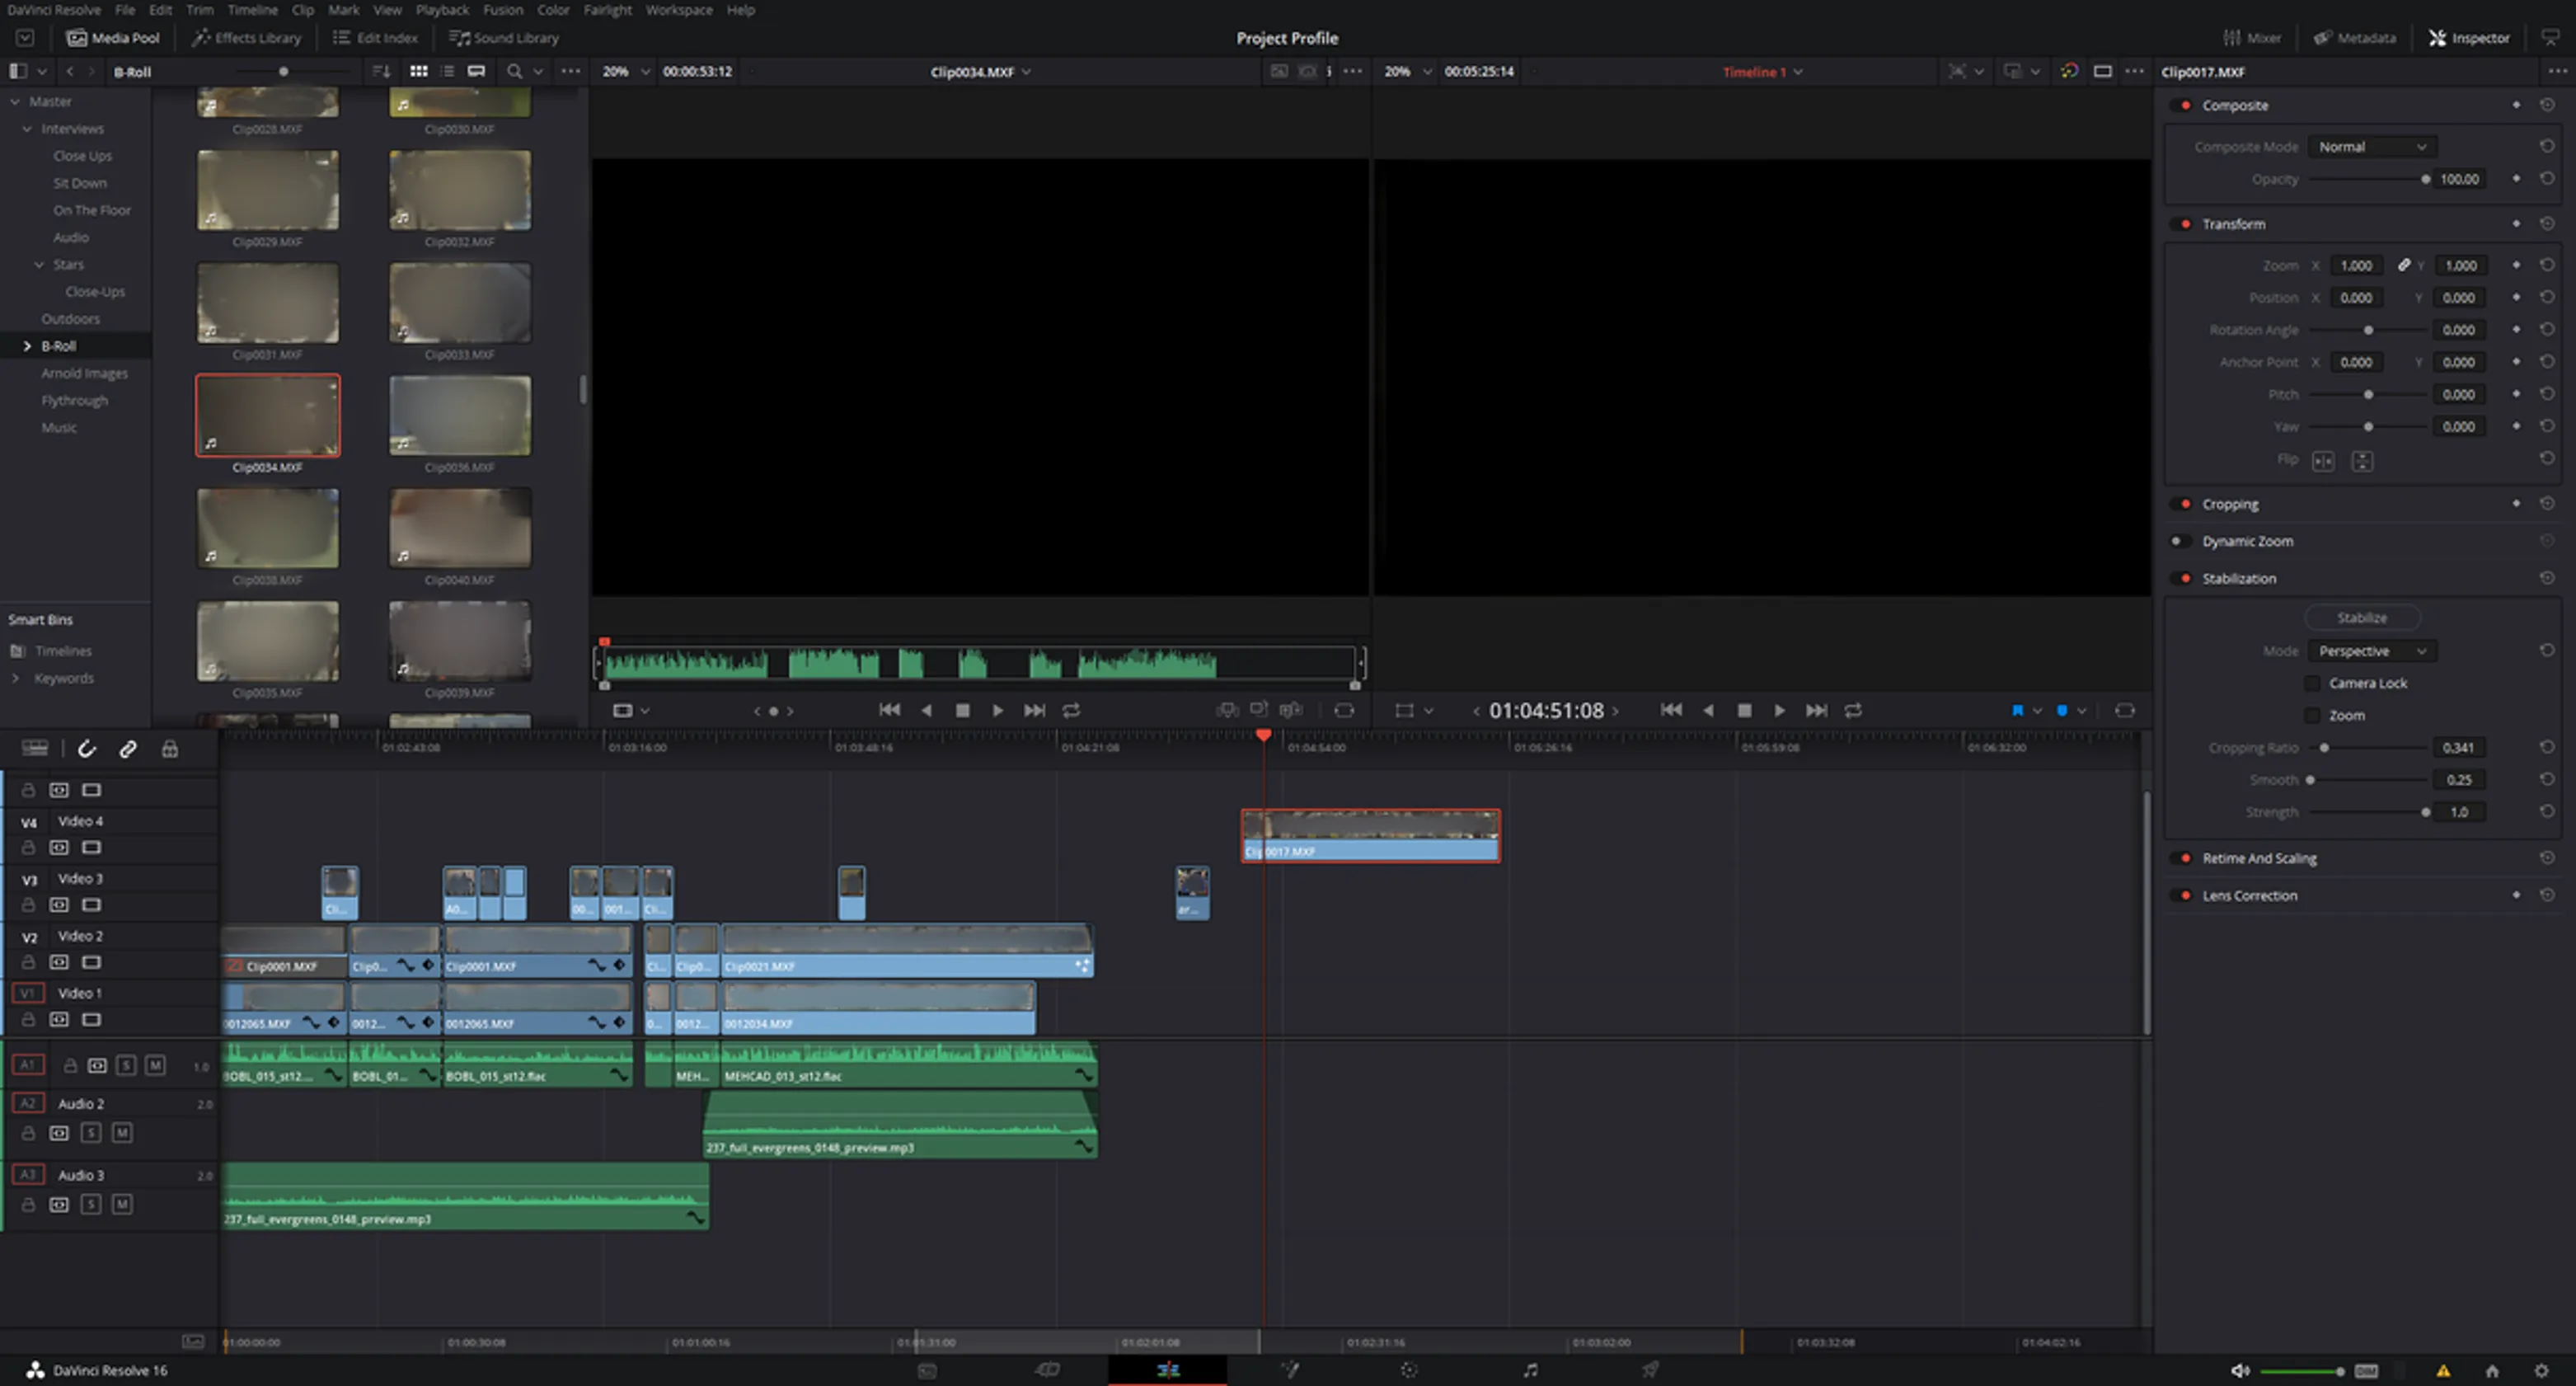
Task: Open the Color page icon in bottom bar
Action: 1409,1370
